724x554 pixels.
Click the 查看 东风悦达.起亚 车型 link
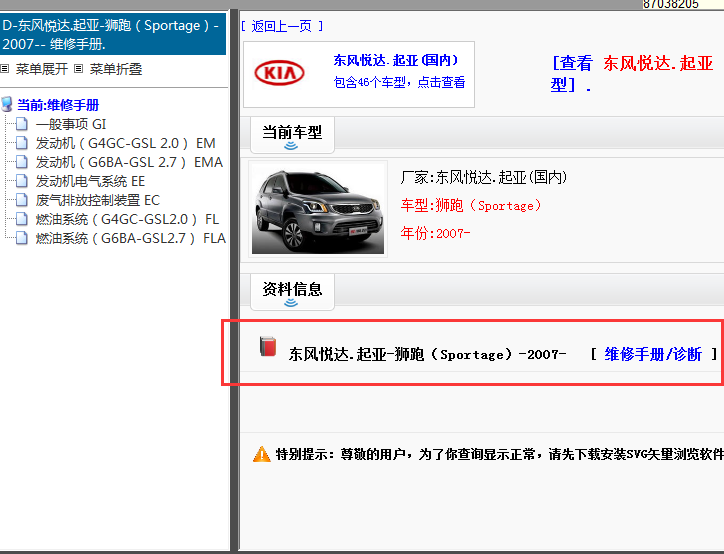pos(633,74)
